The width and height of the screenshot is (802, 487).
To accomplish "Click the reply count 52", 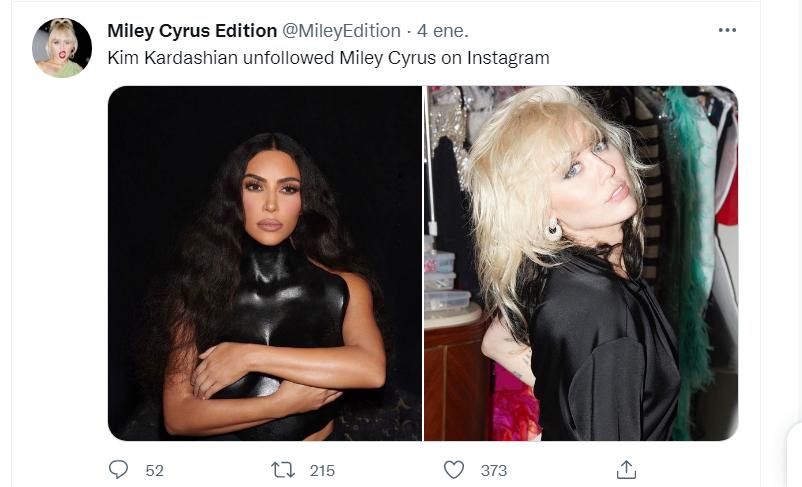I will 154,470.
